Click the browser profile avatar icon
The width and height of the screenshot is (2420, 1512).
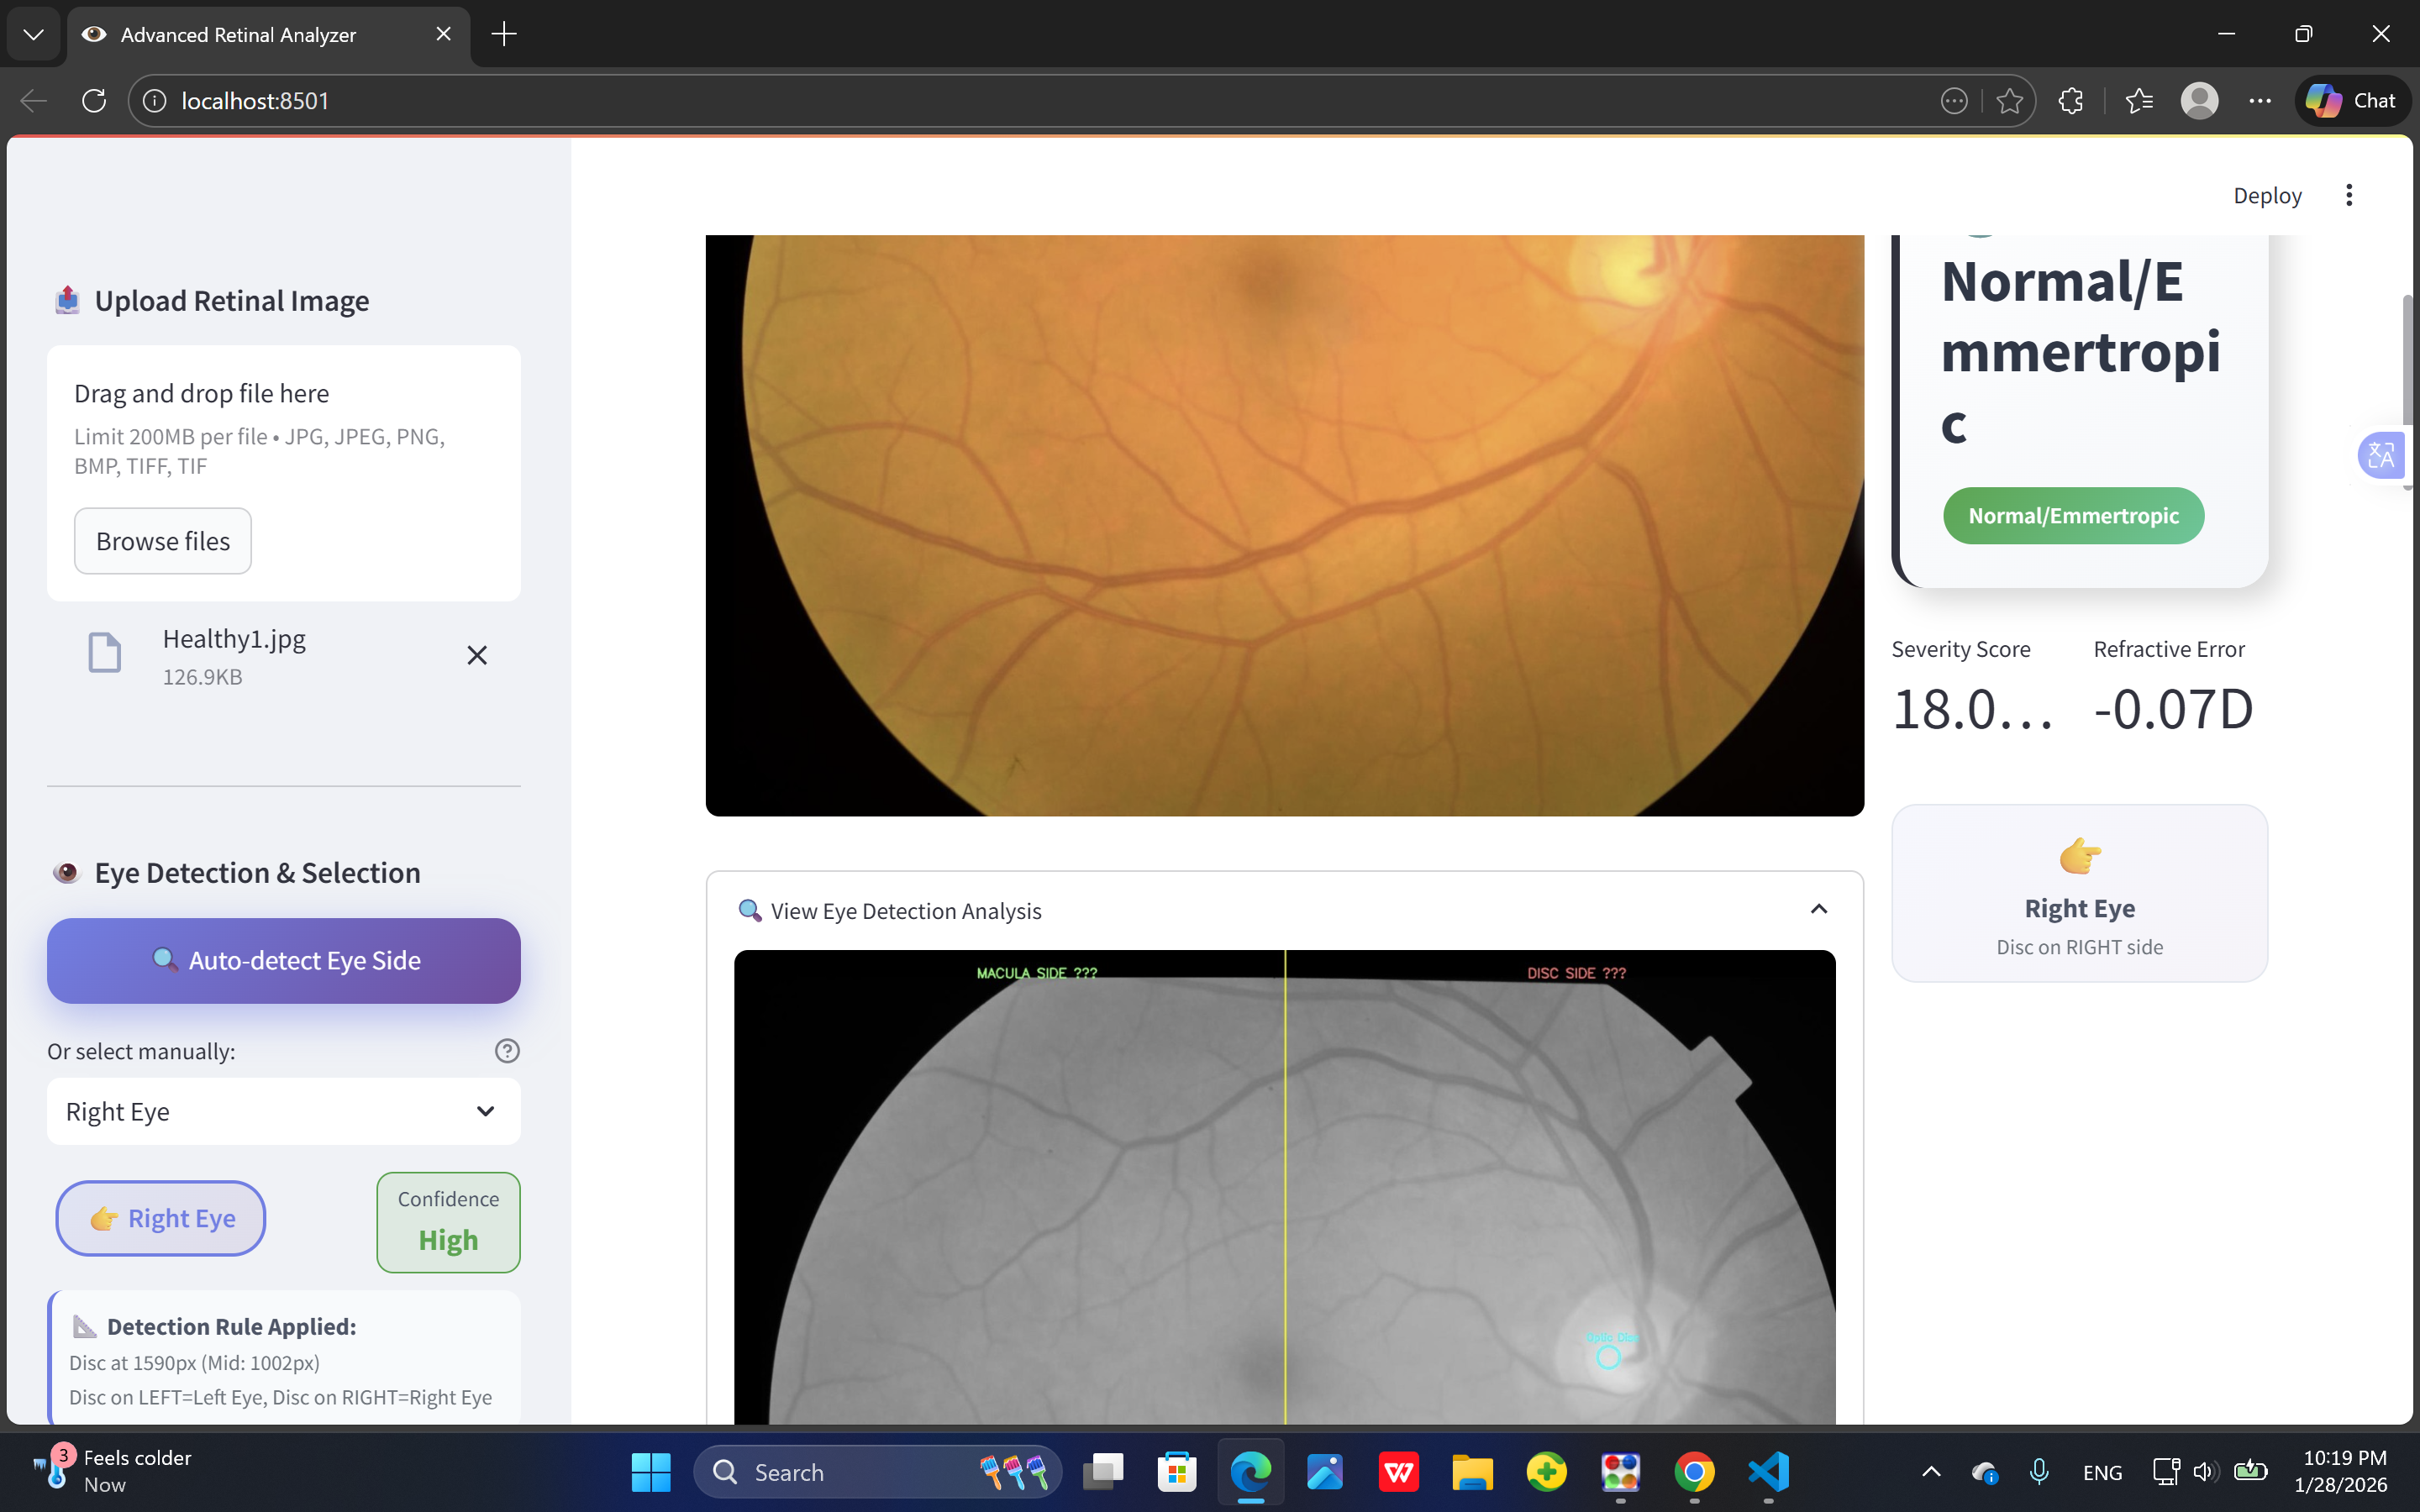pos(2199,101)
